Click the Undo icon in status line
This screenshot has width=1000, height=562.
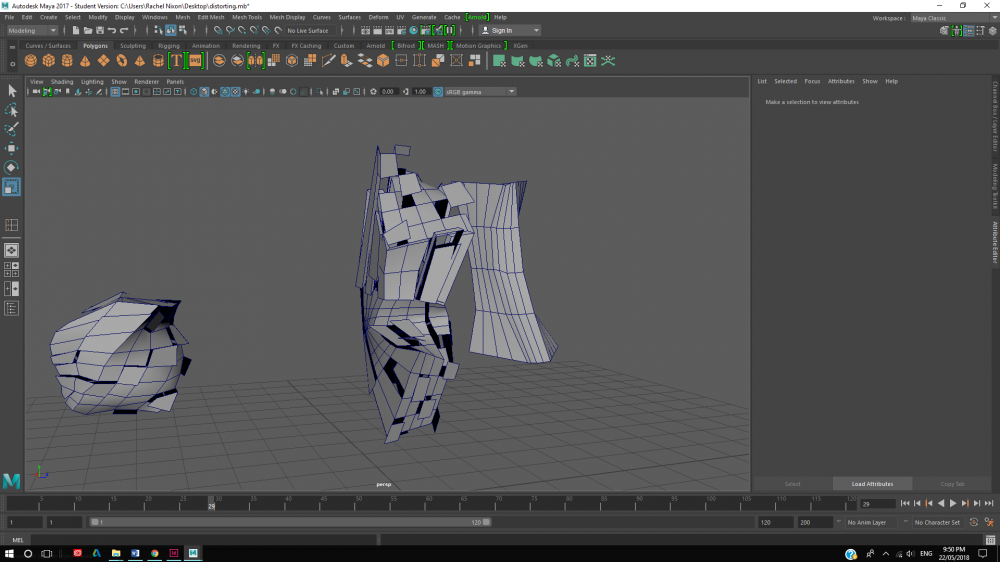[111, 31]
